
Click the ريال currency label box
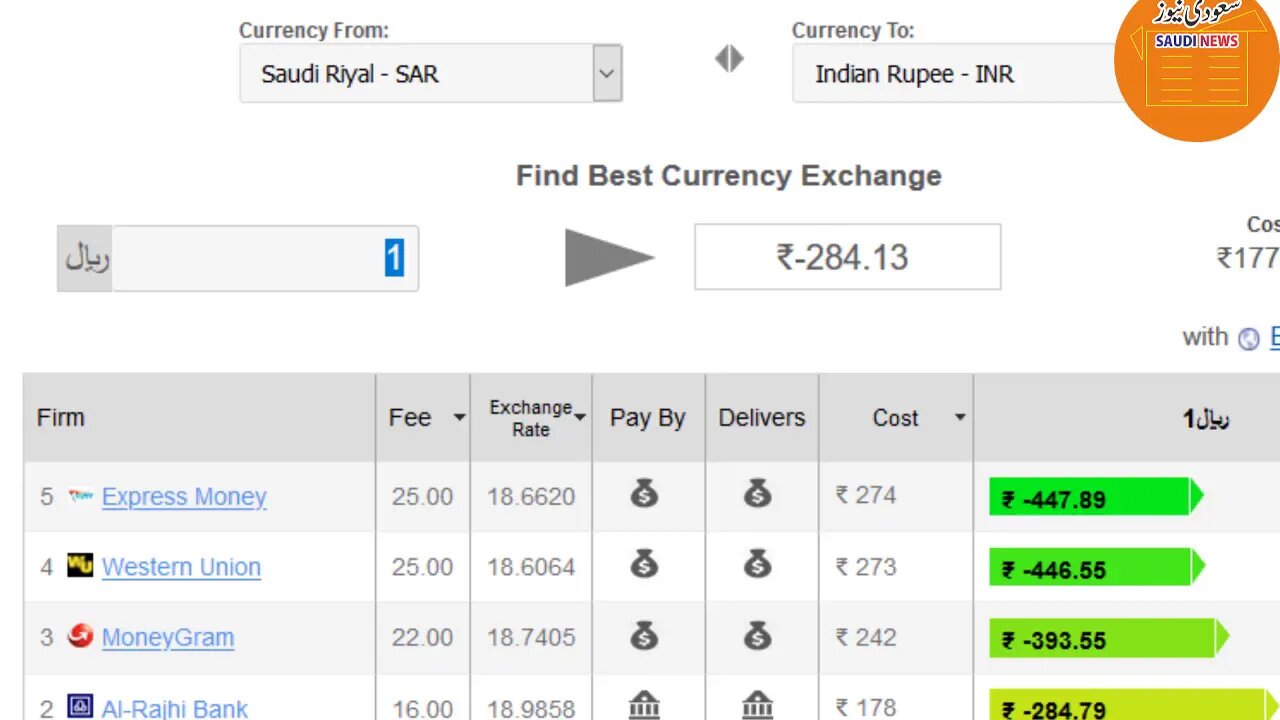tap(85, 258)
